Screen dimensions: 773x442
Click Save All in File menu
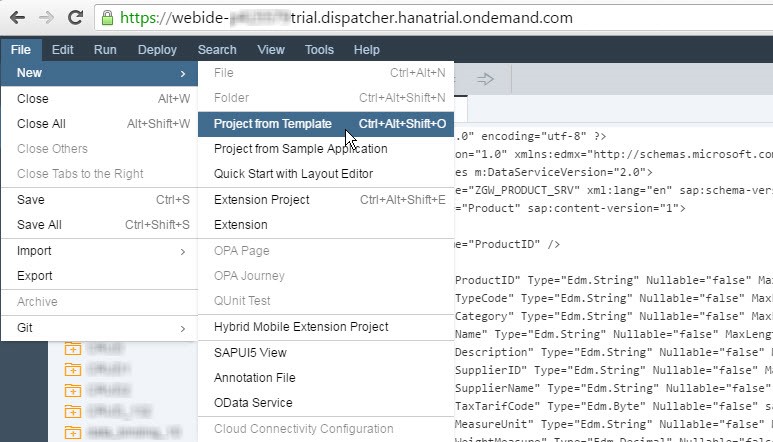point(39,225)
